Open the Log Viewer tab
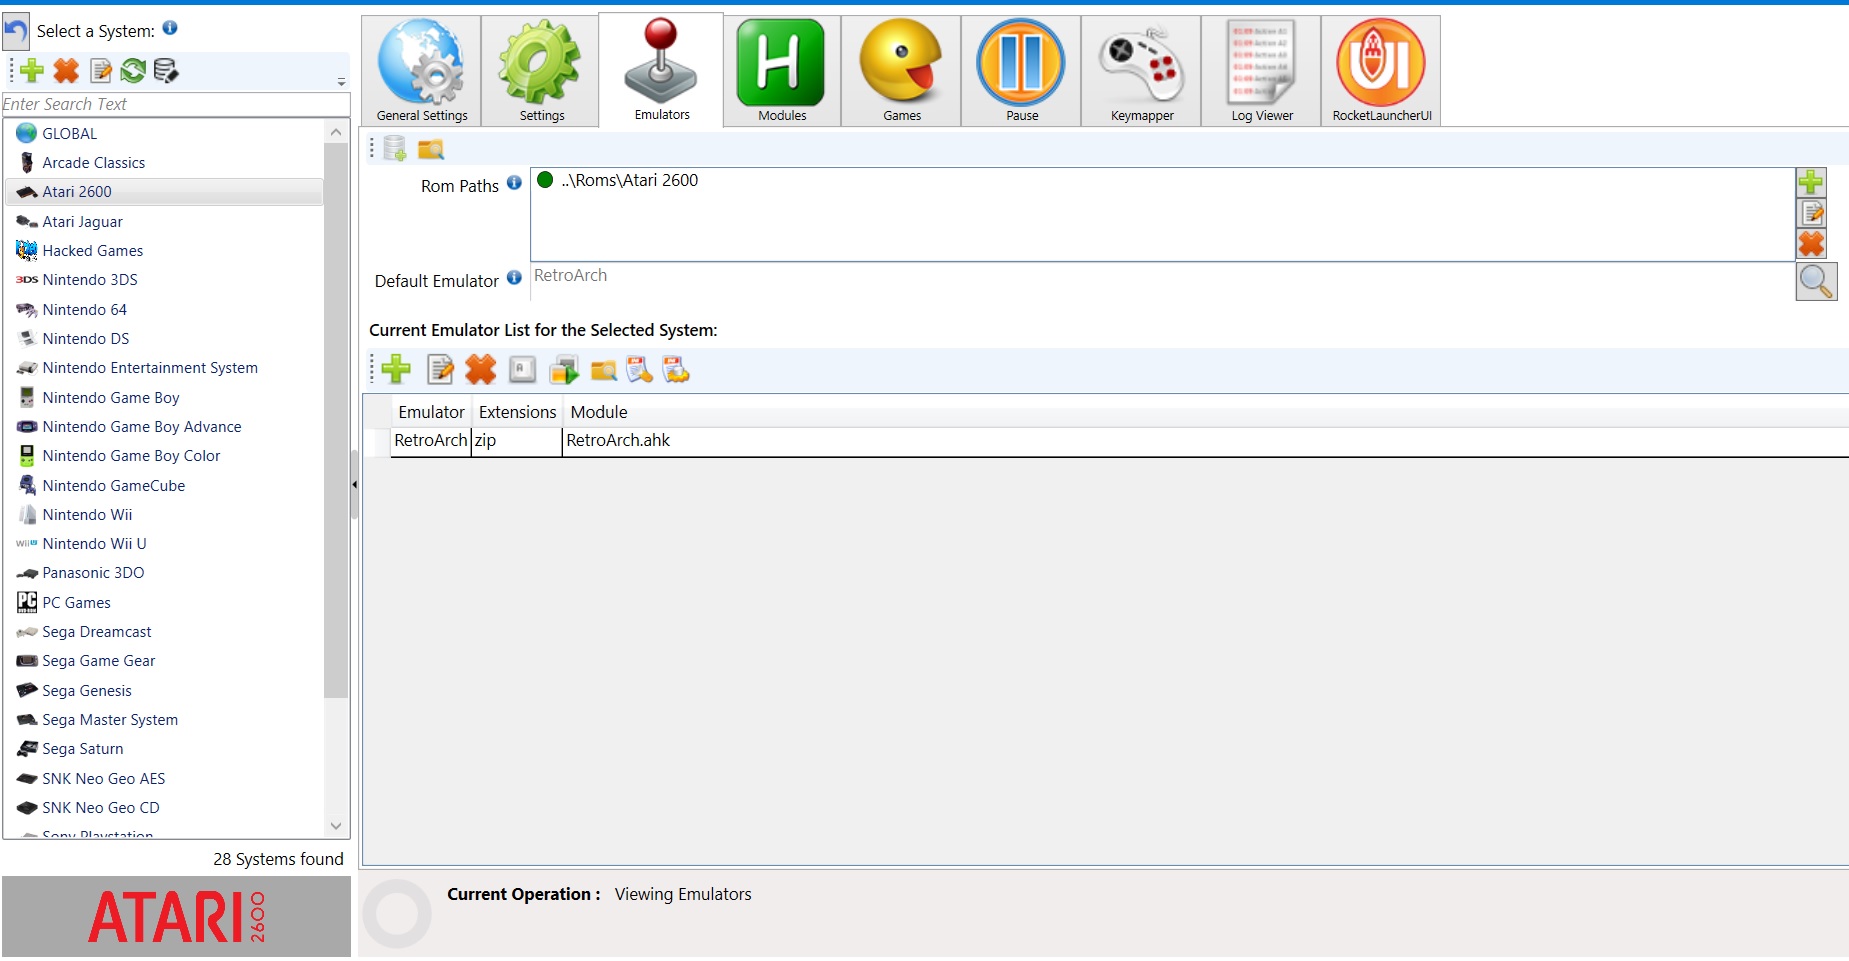This screenshot has width=1849, height=961. click(x=1261, y=72)
